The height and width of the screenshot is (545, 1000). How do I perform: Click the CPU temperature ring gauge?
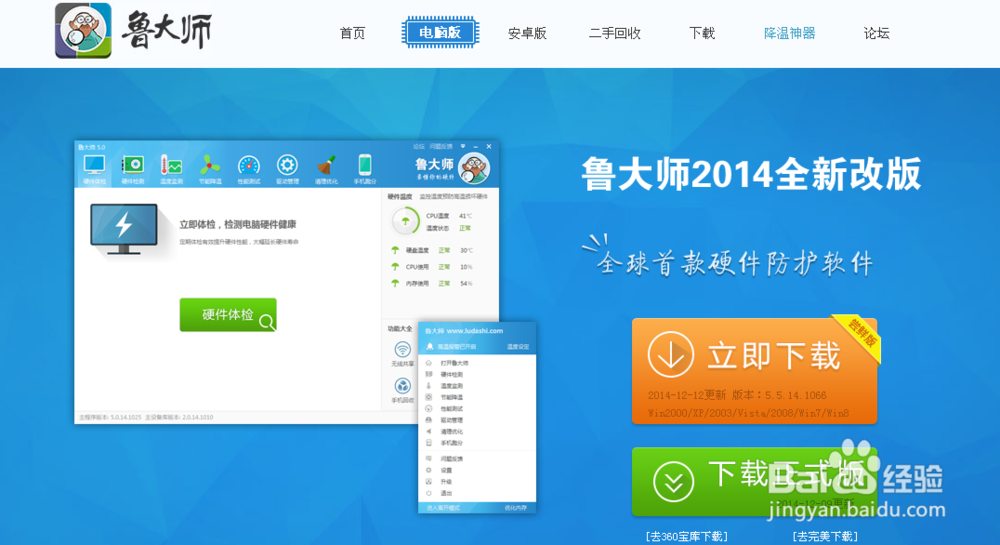405,221
